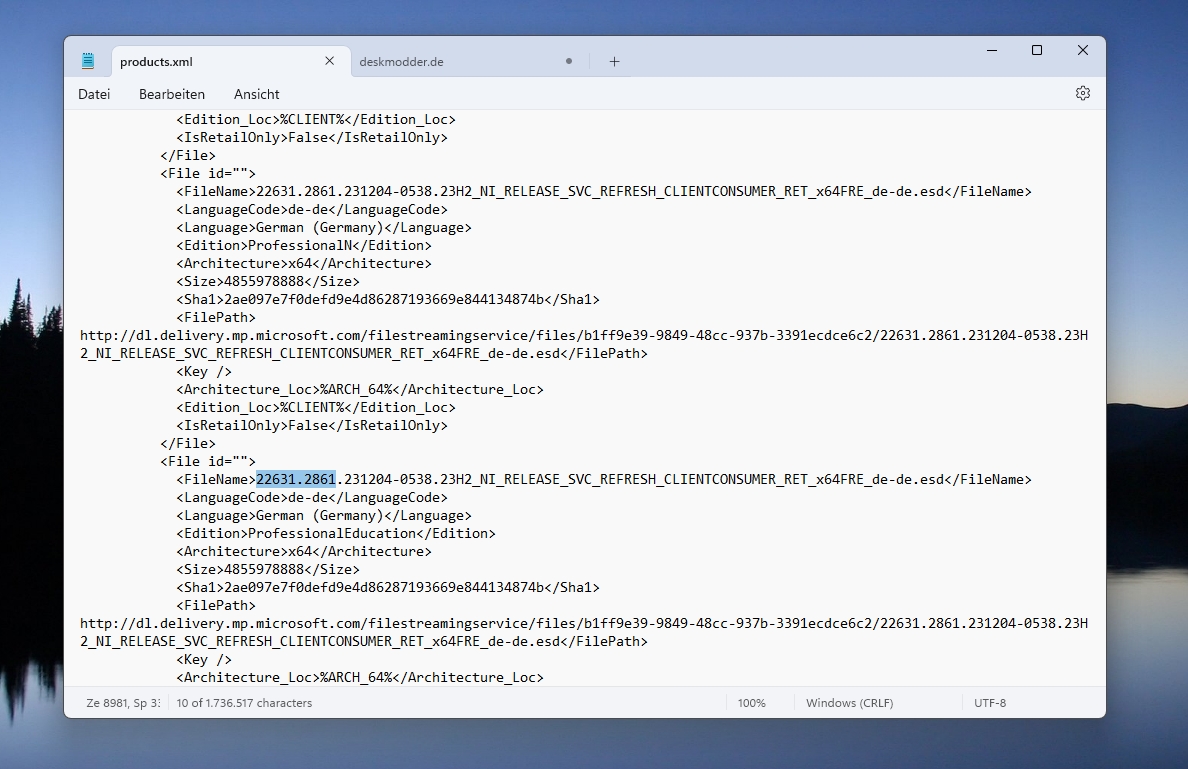Open the Bearbeiten menu
1188x769 pixels.
(172, 94)
